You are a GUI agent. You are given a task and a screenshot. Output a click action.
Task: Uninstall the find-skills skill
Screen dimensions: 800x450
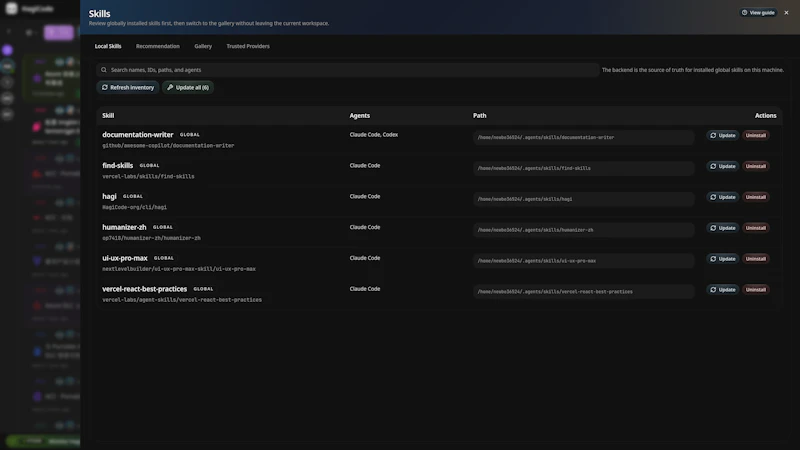pos(756,166)
